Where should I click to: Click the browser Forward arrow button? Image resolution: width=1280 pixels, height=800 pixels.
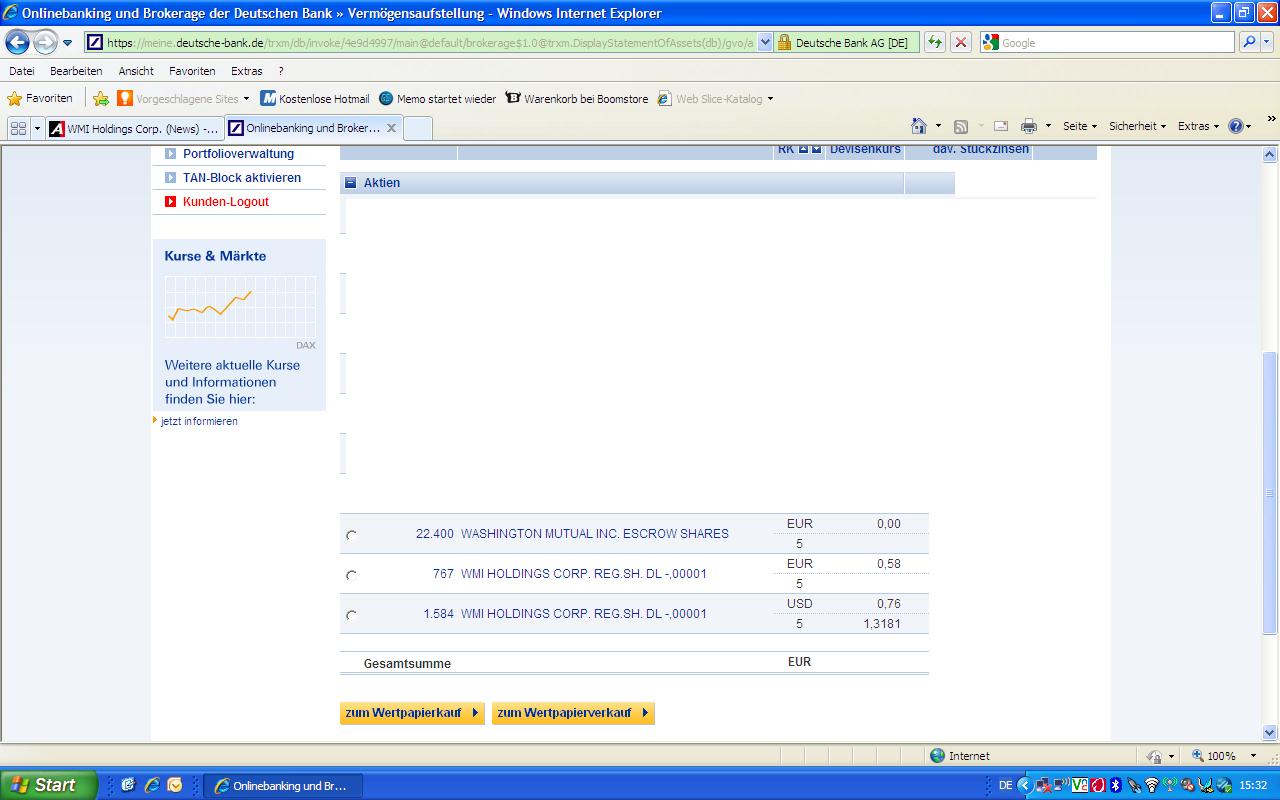click(45, 42)
